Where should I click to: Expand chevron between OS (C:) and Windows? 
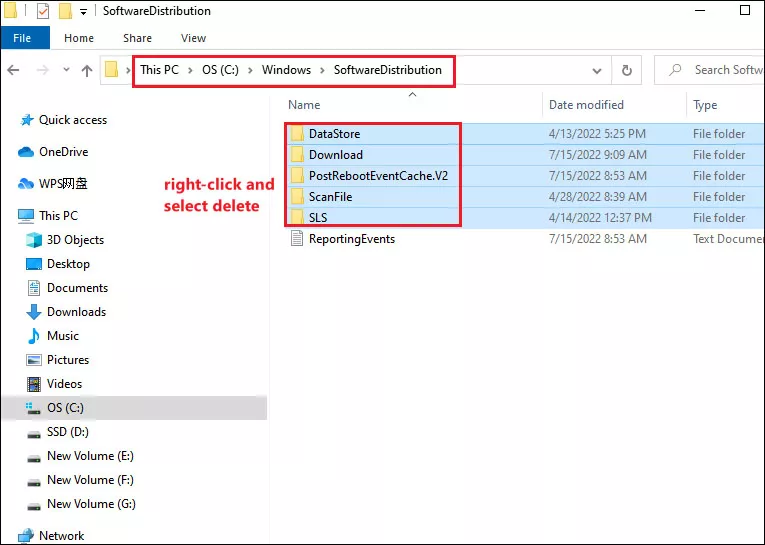250,70
